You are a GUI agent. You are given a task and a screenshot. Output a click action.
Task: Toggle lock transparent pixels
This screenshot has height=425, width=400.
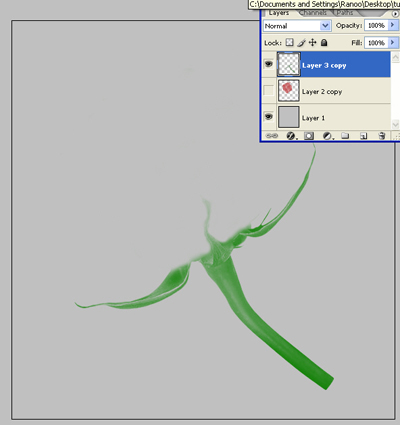point(290,43)
